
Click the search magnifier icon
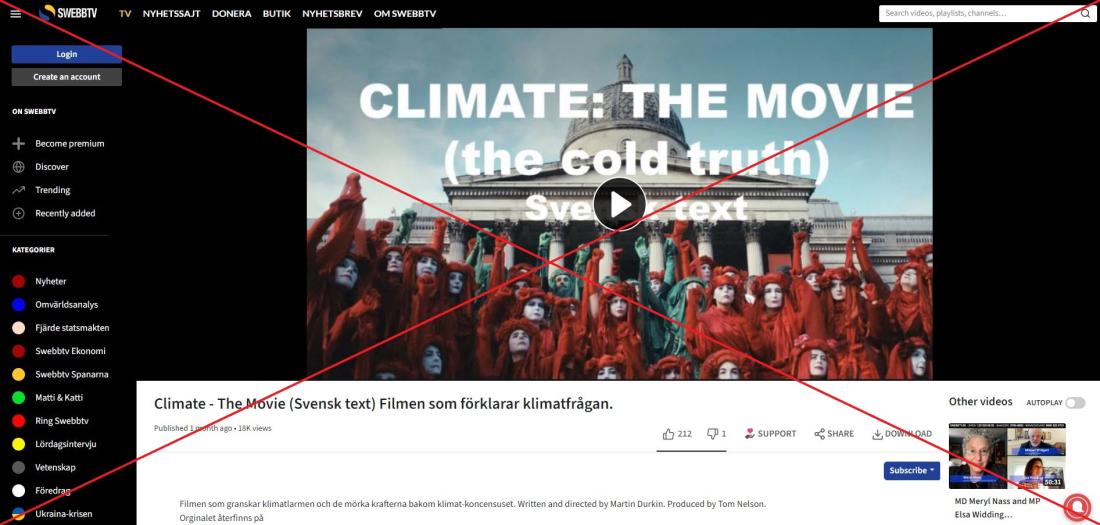[1085, 13]
